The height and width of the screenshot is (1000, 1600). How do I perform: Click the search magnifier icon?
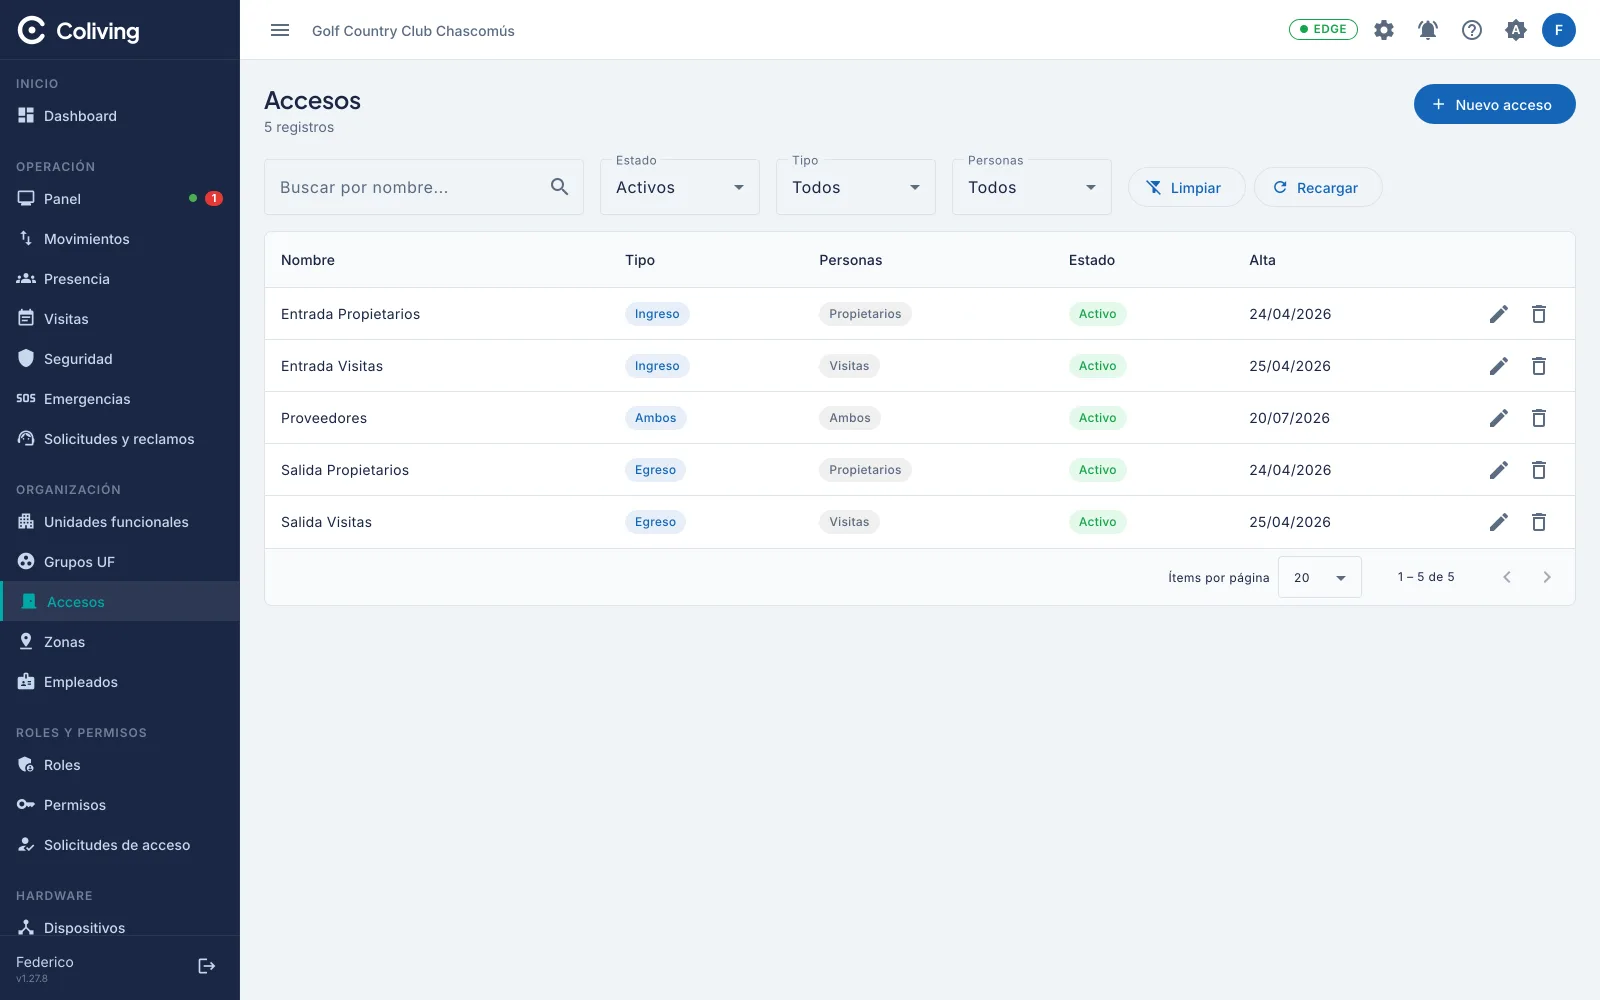[559, 187]
